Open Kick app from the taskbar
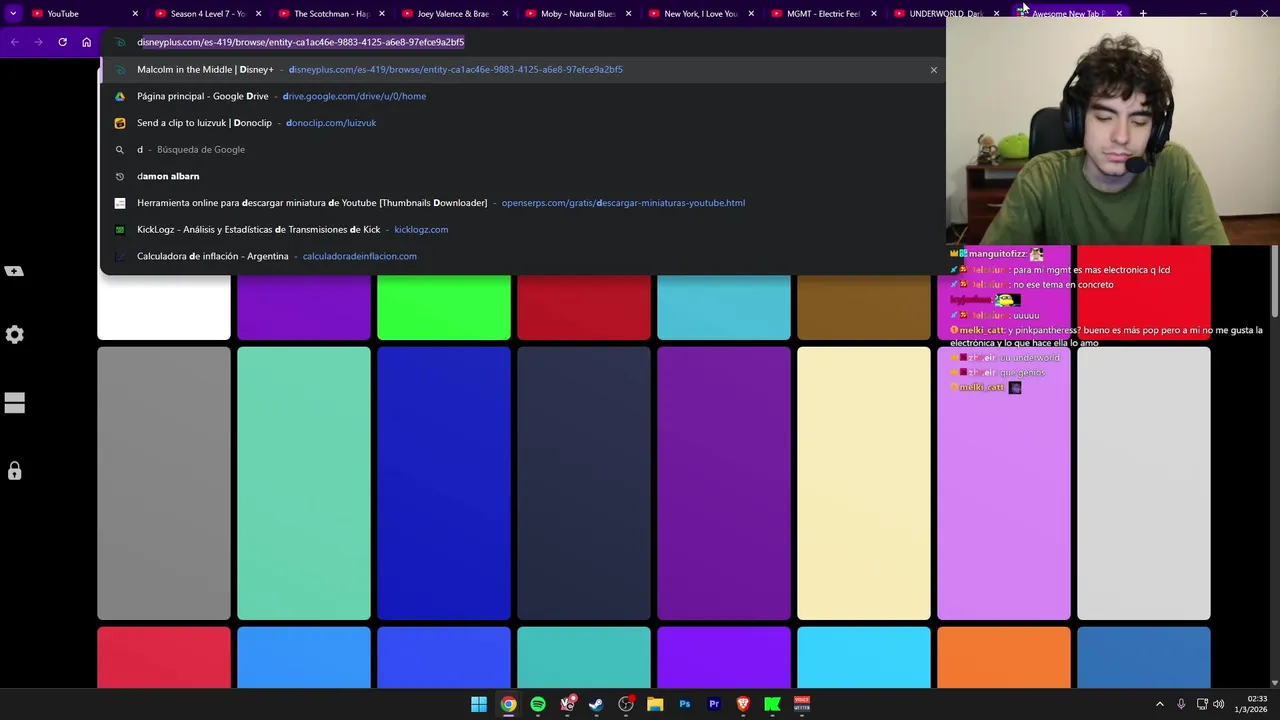This screenshot has width=1280, height=720. click(772, 704)
